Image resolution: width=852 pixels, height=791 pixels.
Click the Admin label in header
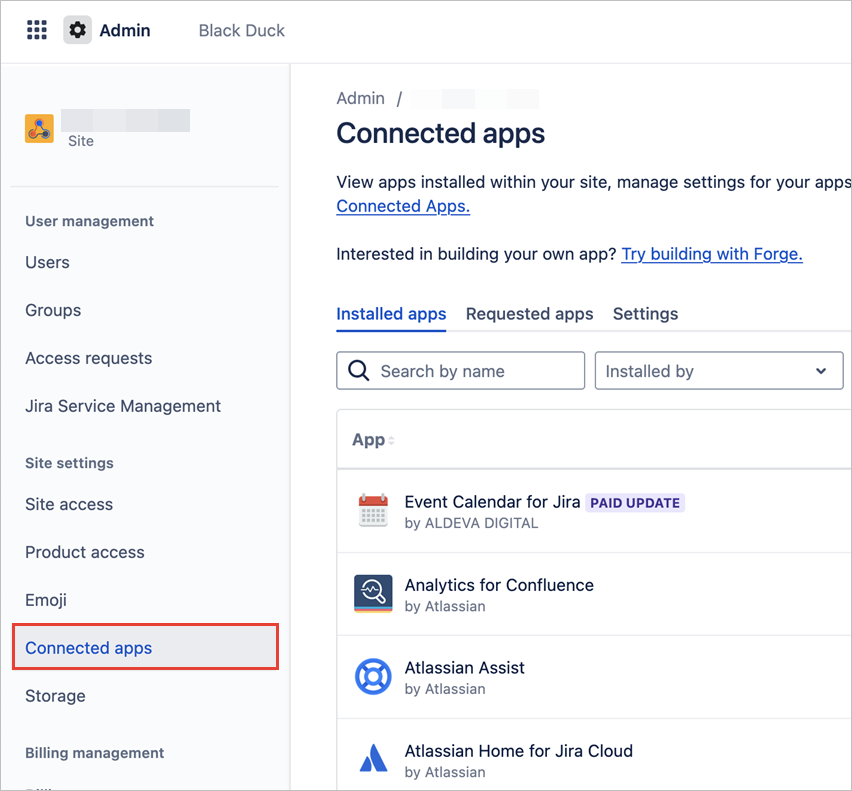[124, 30]
